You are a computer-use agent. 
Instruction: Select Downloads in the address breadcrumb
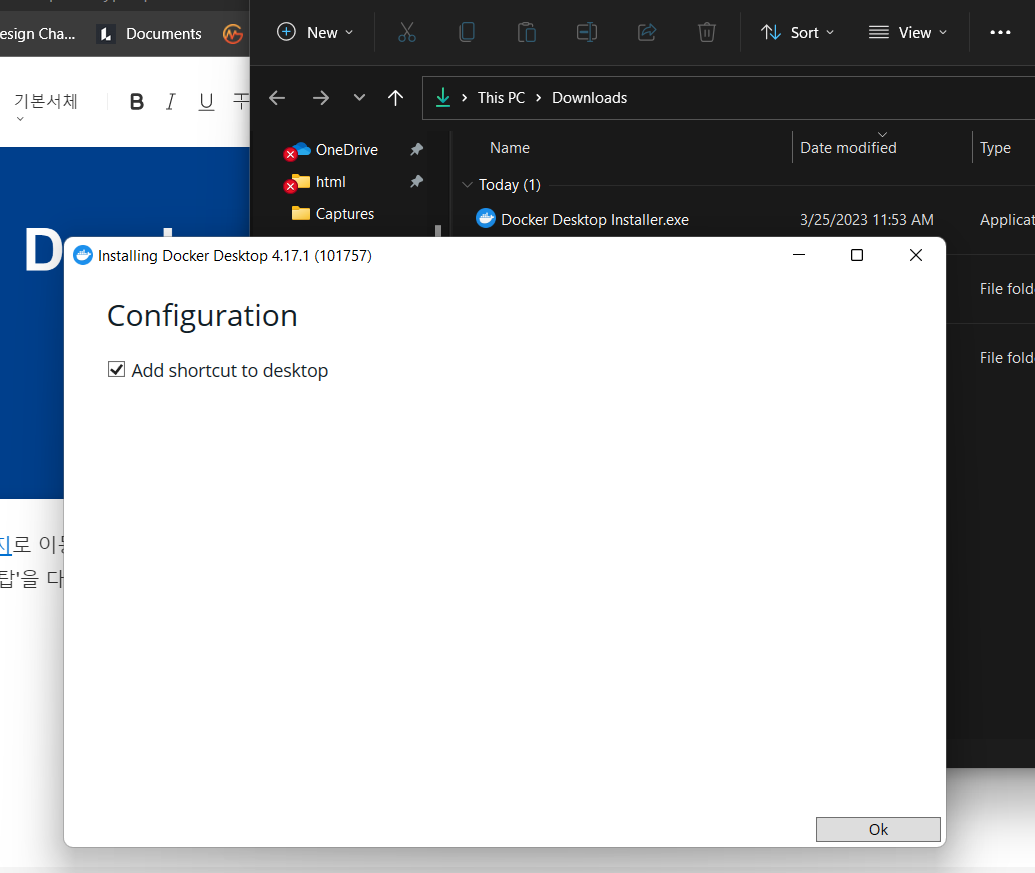[x=589, y=98]
